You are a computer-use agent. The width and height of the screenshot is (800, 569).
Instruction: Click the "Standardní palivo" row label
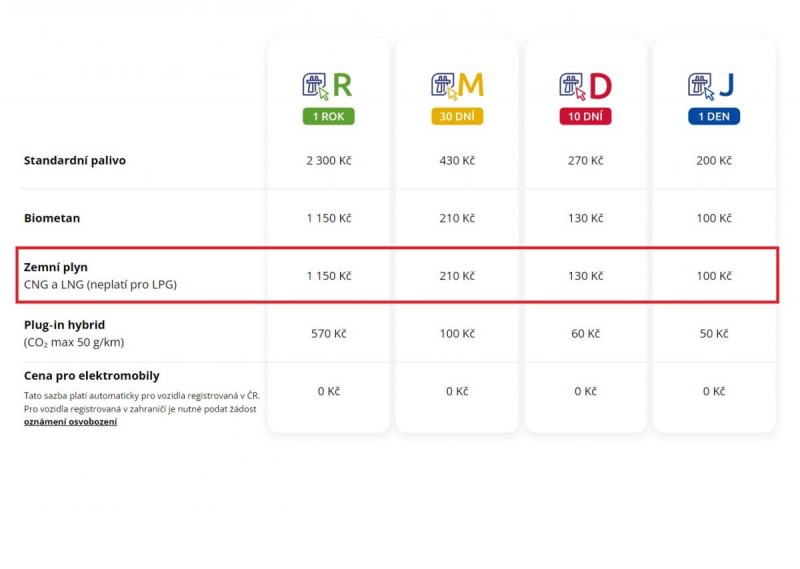[75, 160]
